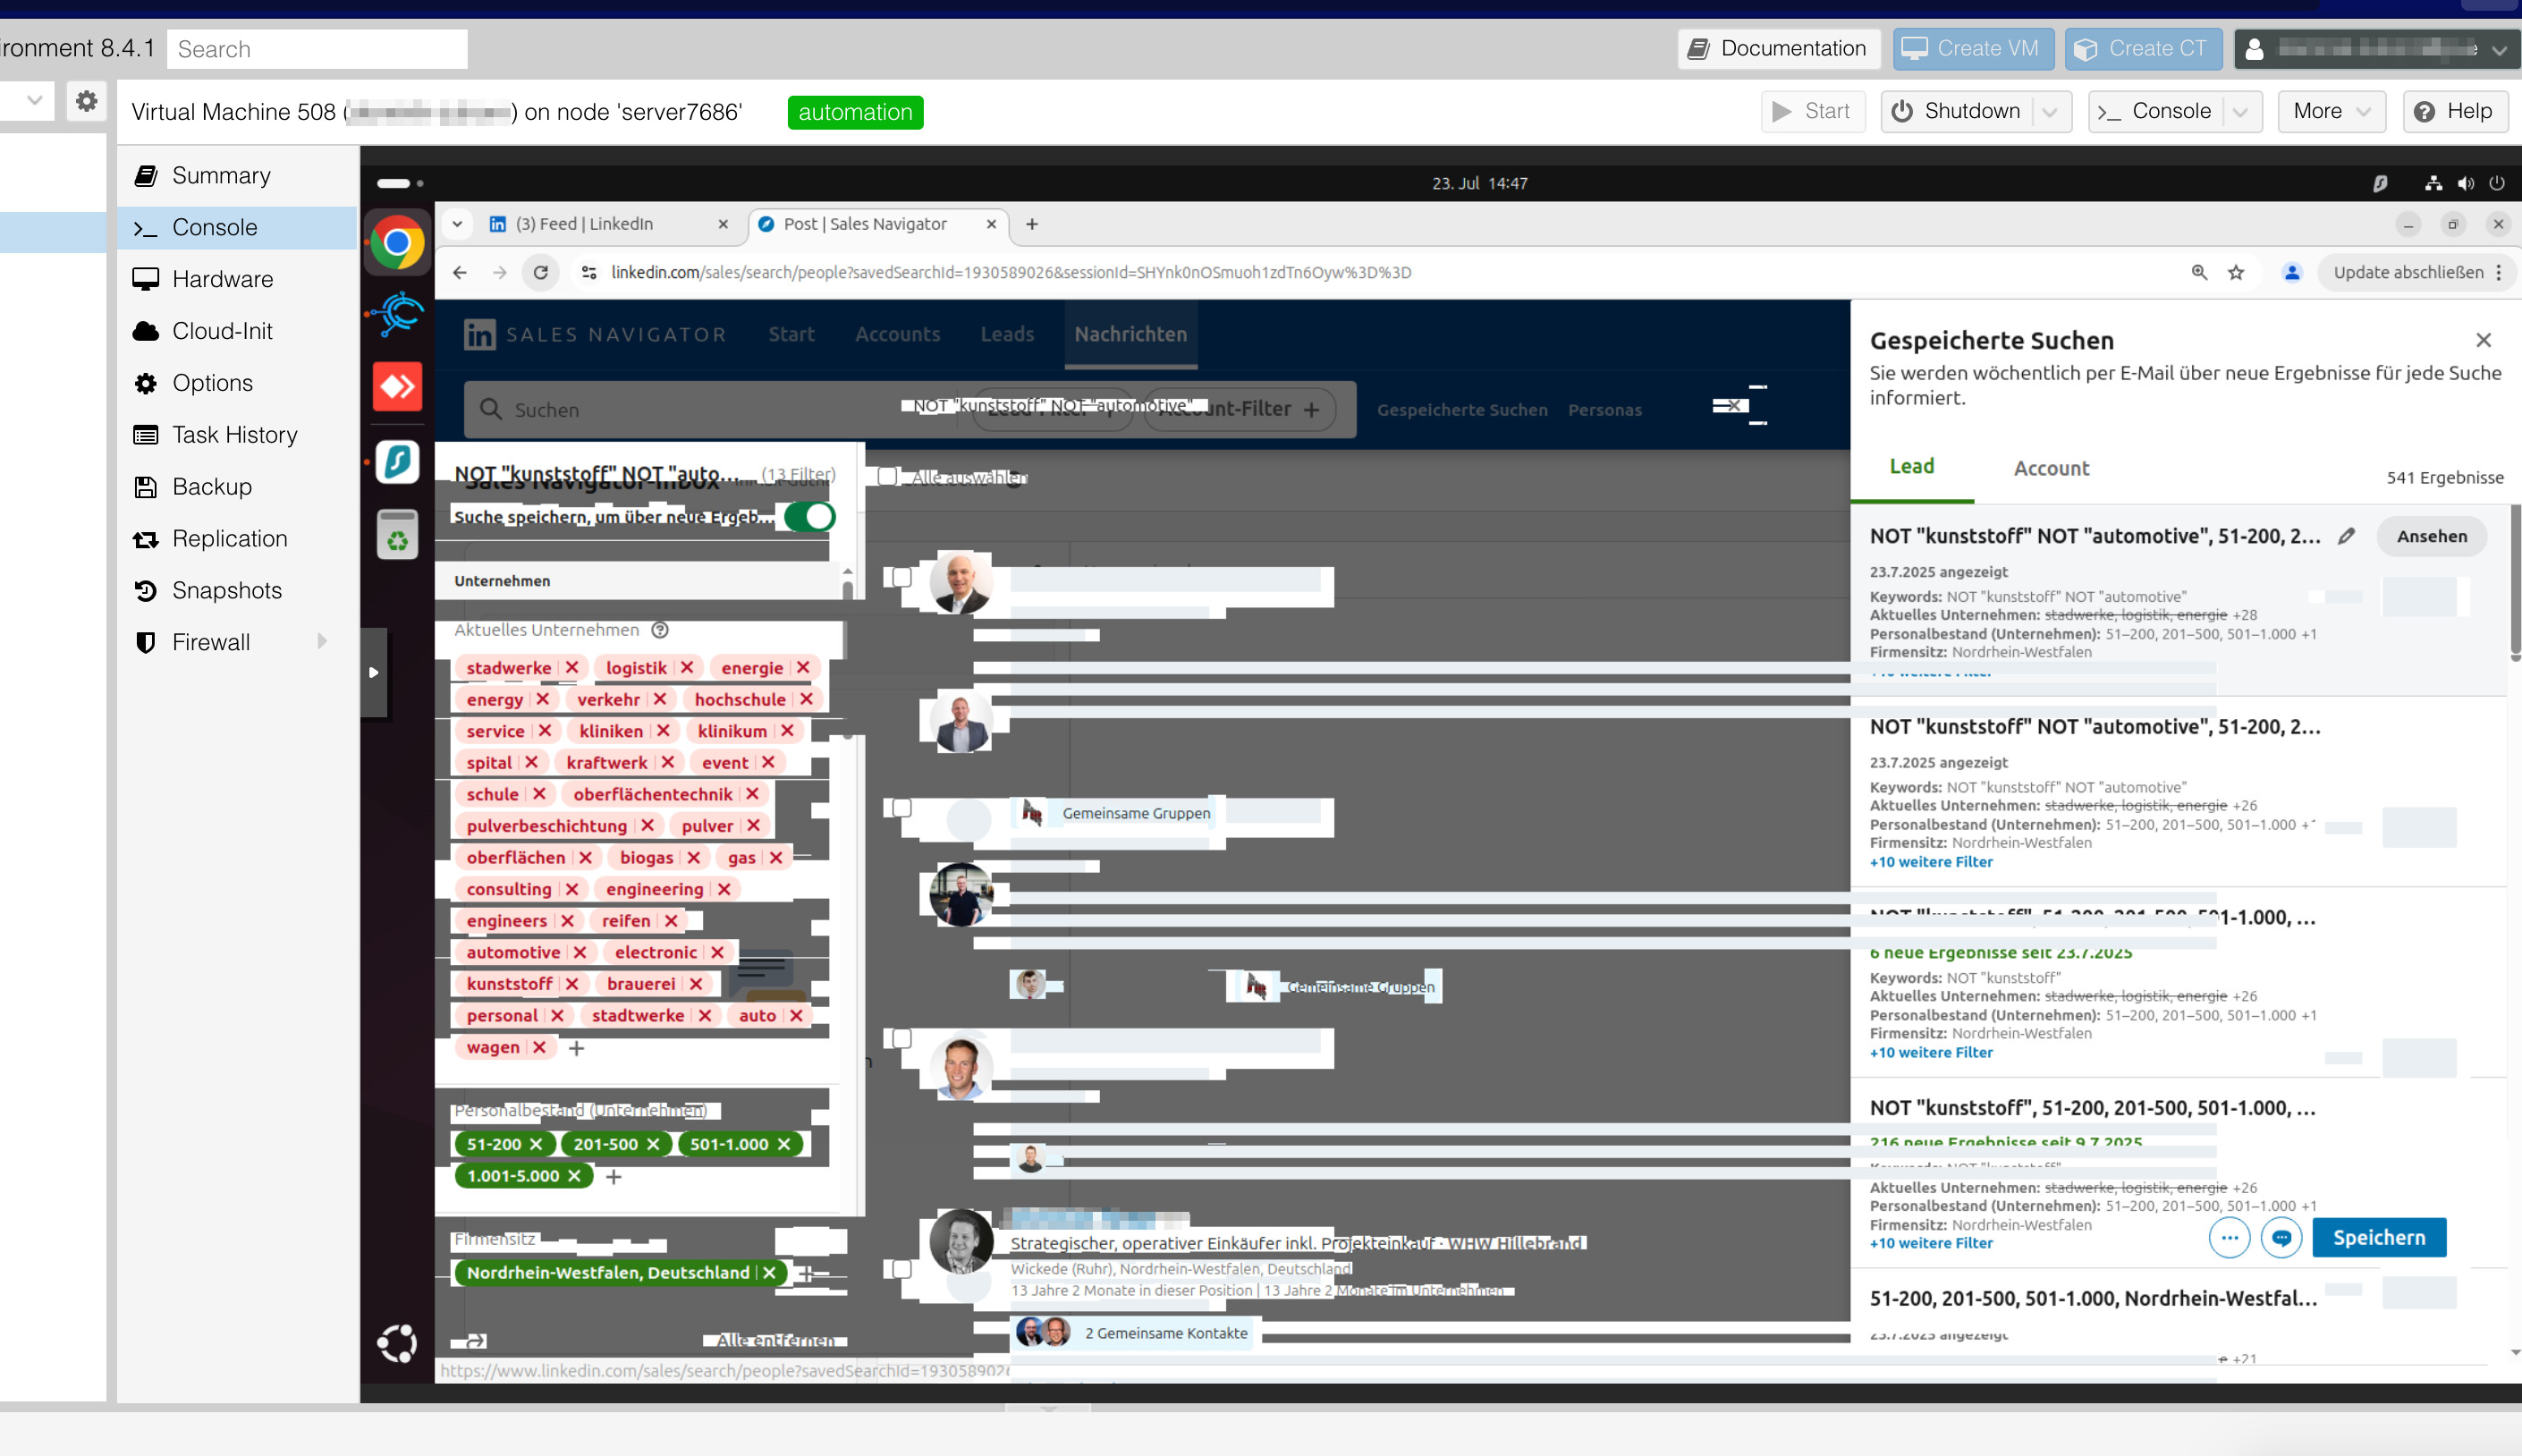Open the Console dropdown arrow in the header
This screenshot has width=2522, height=1456.
pyautogui.click(x=2240, y=112)
